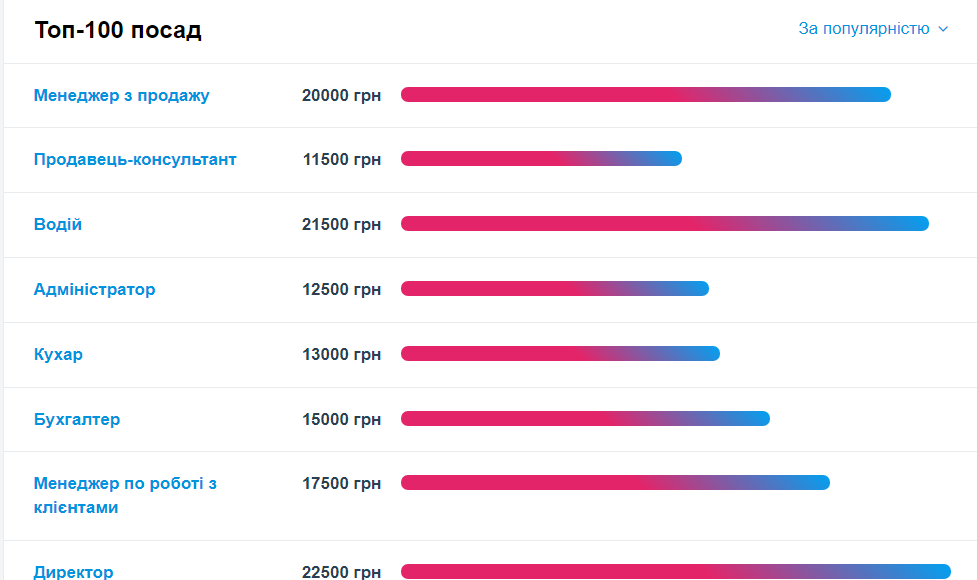Screen dimensions: 977x580
Task: Open the За популярністю sort dropdown
Action: [873, 29]
